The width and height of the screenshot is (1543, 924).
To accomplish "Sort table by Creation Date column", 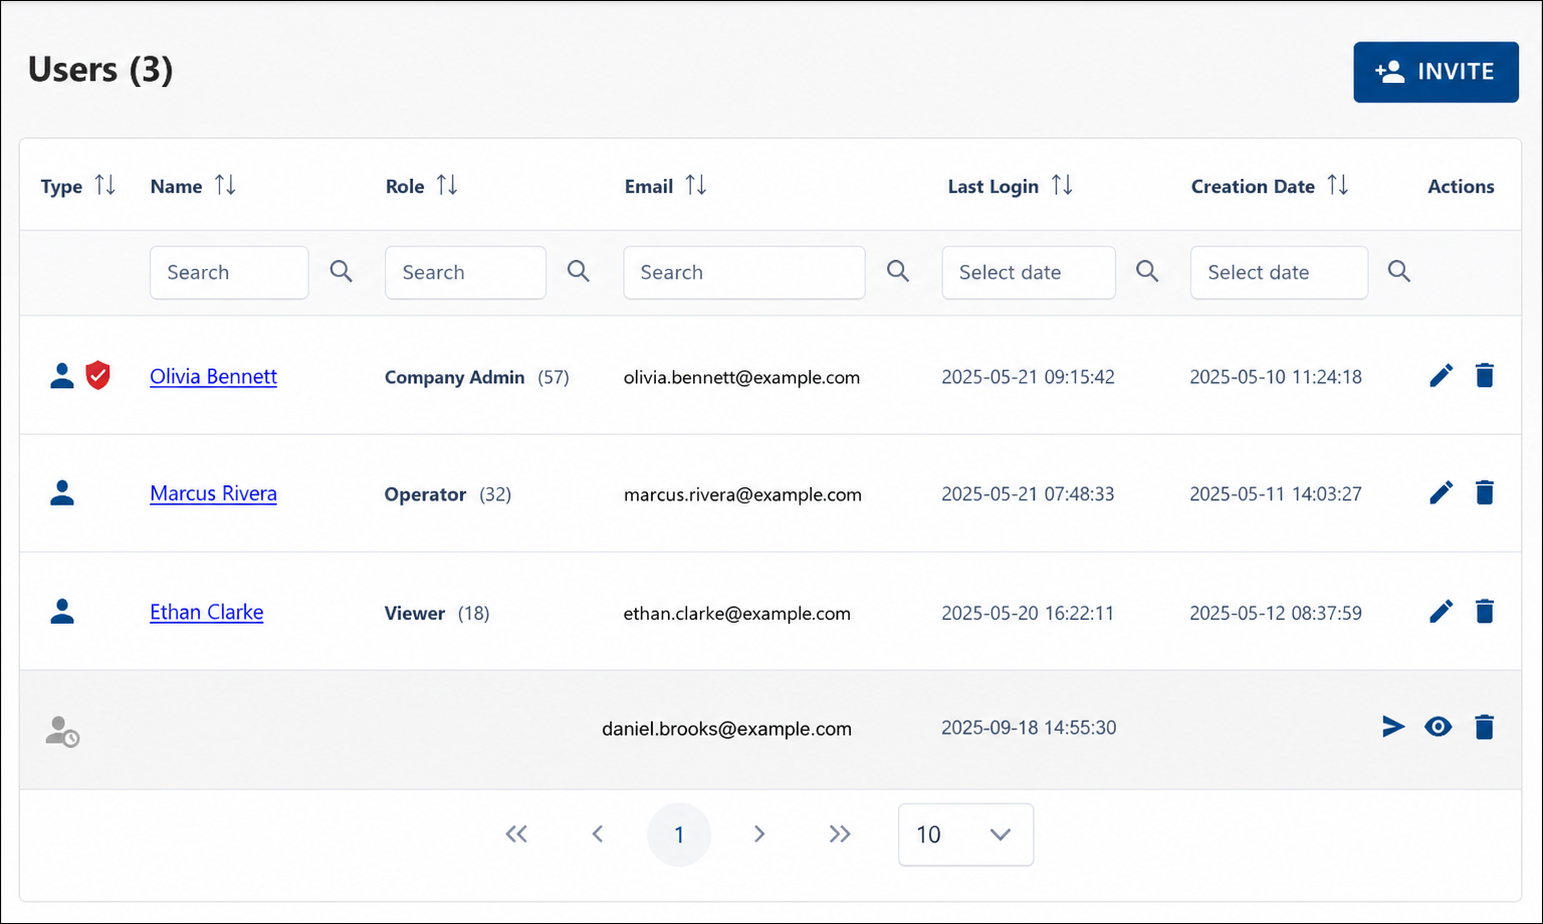I will click(1338, 185).
